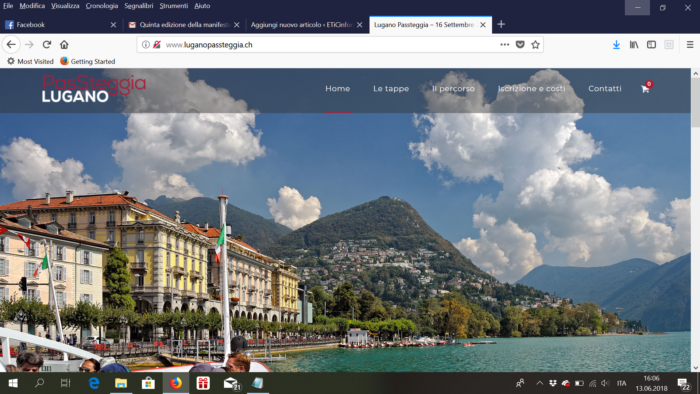Open Most Visited bookmarks folder
The width and height of the screenshot is (700, 394).
pyautogui.click(x=30, y=62)
